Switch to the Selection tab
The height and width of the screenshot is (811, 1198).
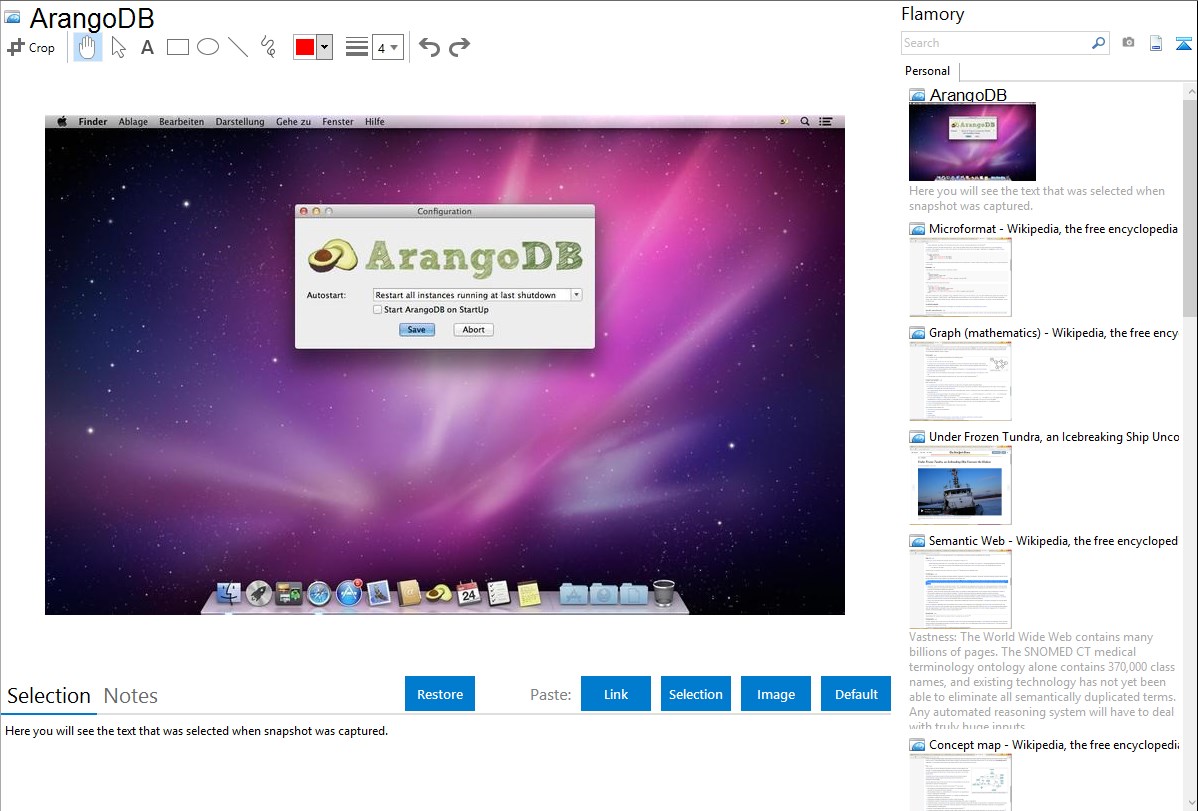tap(49, 696)
